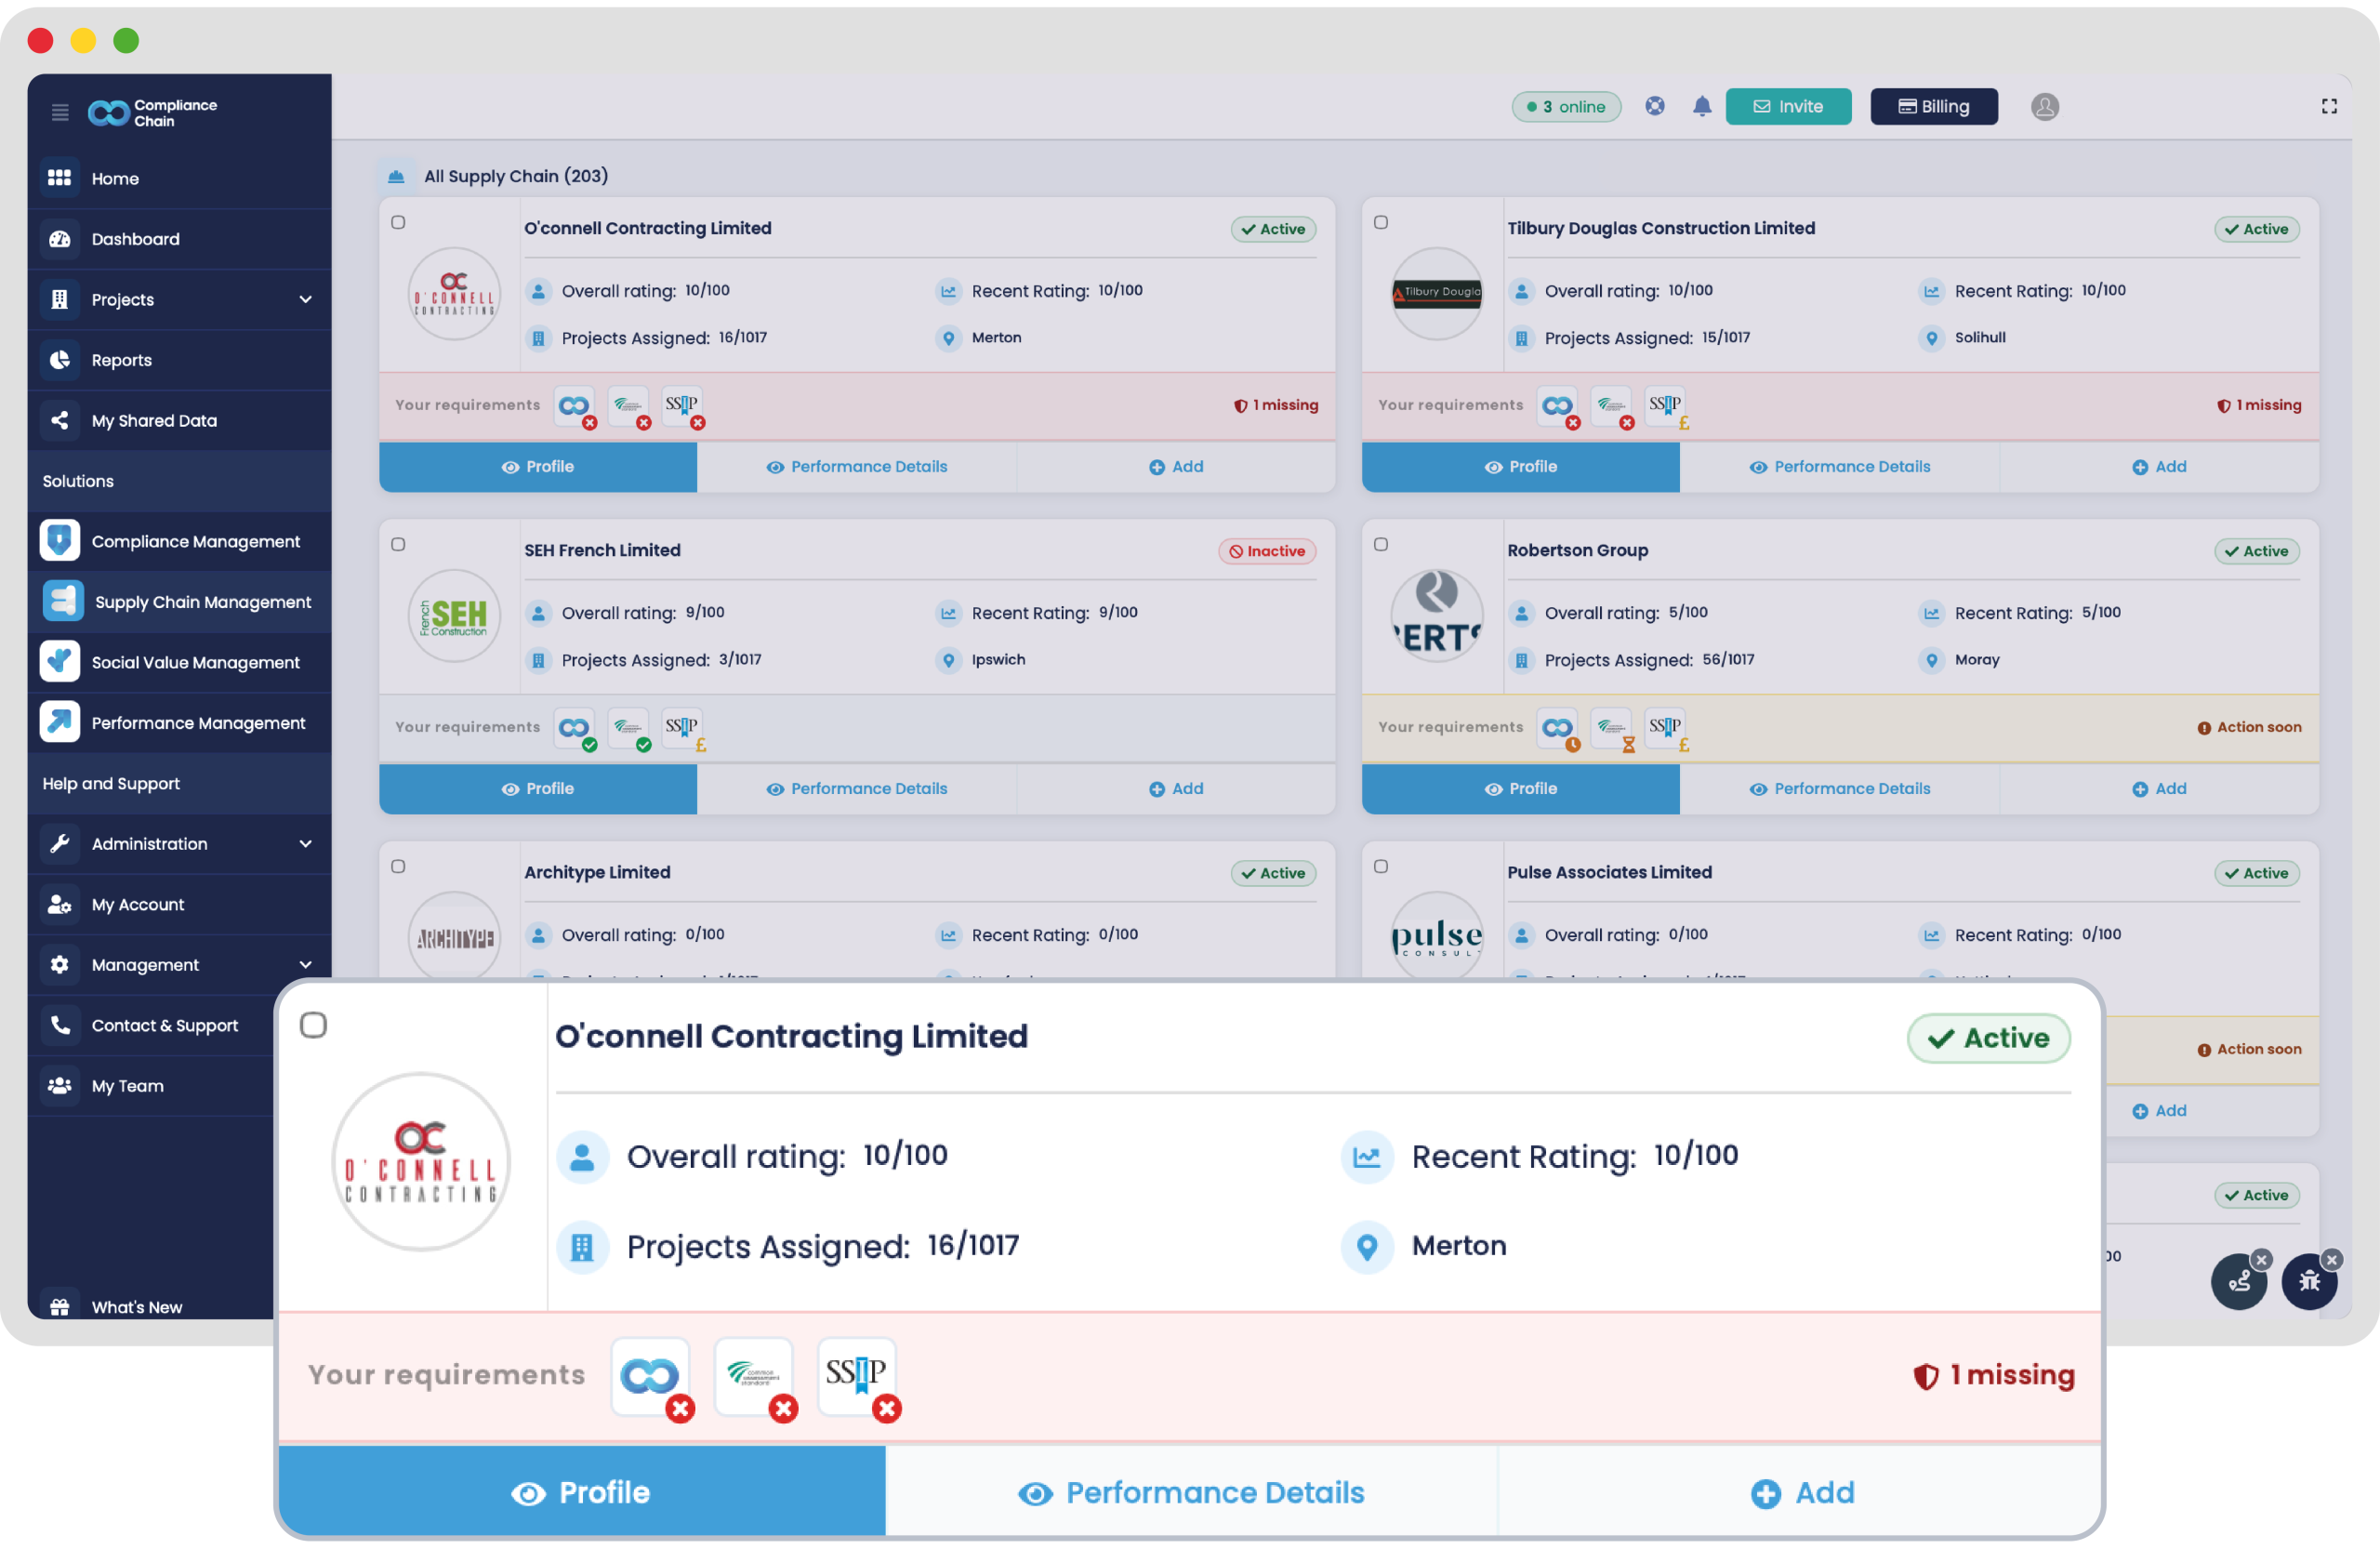This screenshot has height=1562, width=2380.
Task: Open My Shared Data
Action: coord(180,420)
